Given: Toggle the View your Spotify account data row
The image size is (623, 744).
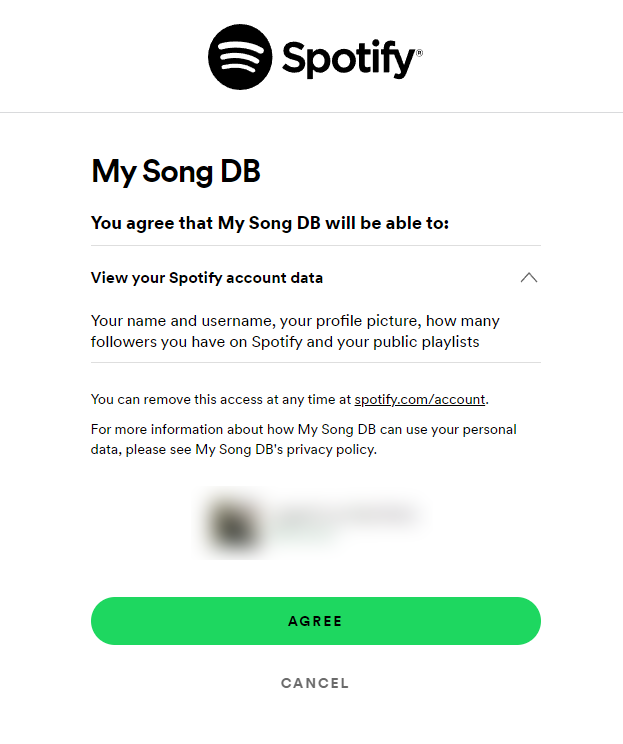Looking at the screenshot, I should [316, 278].
